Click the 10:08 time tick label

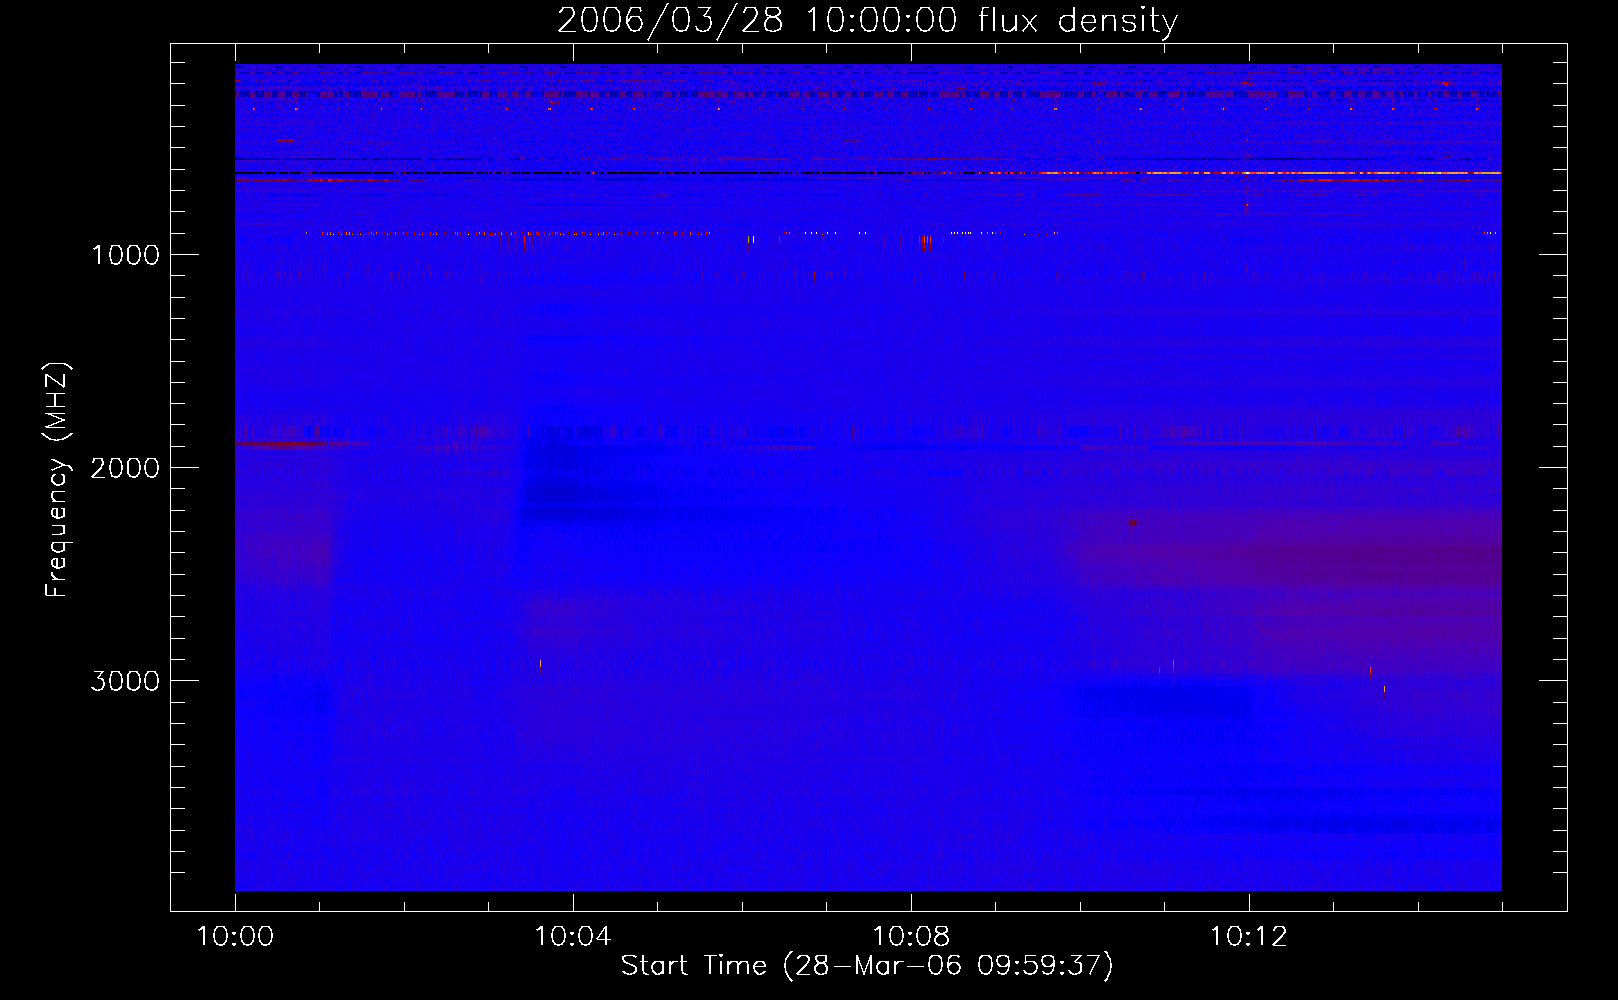(x=911, y=937)
